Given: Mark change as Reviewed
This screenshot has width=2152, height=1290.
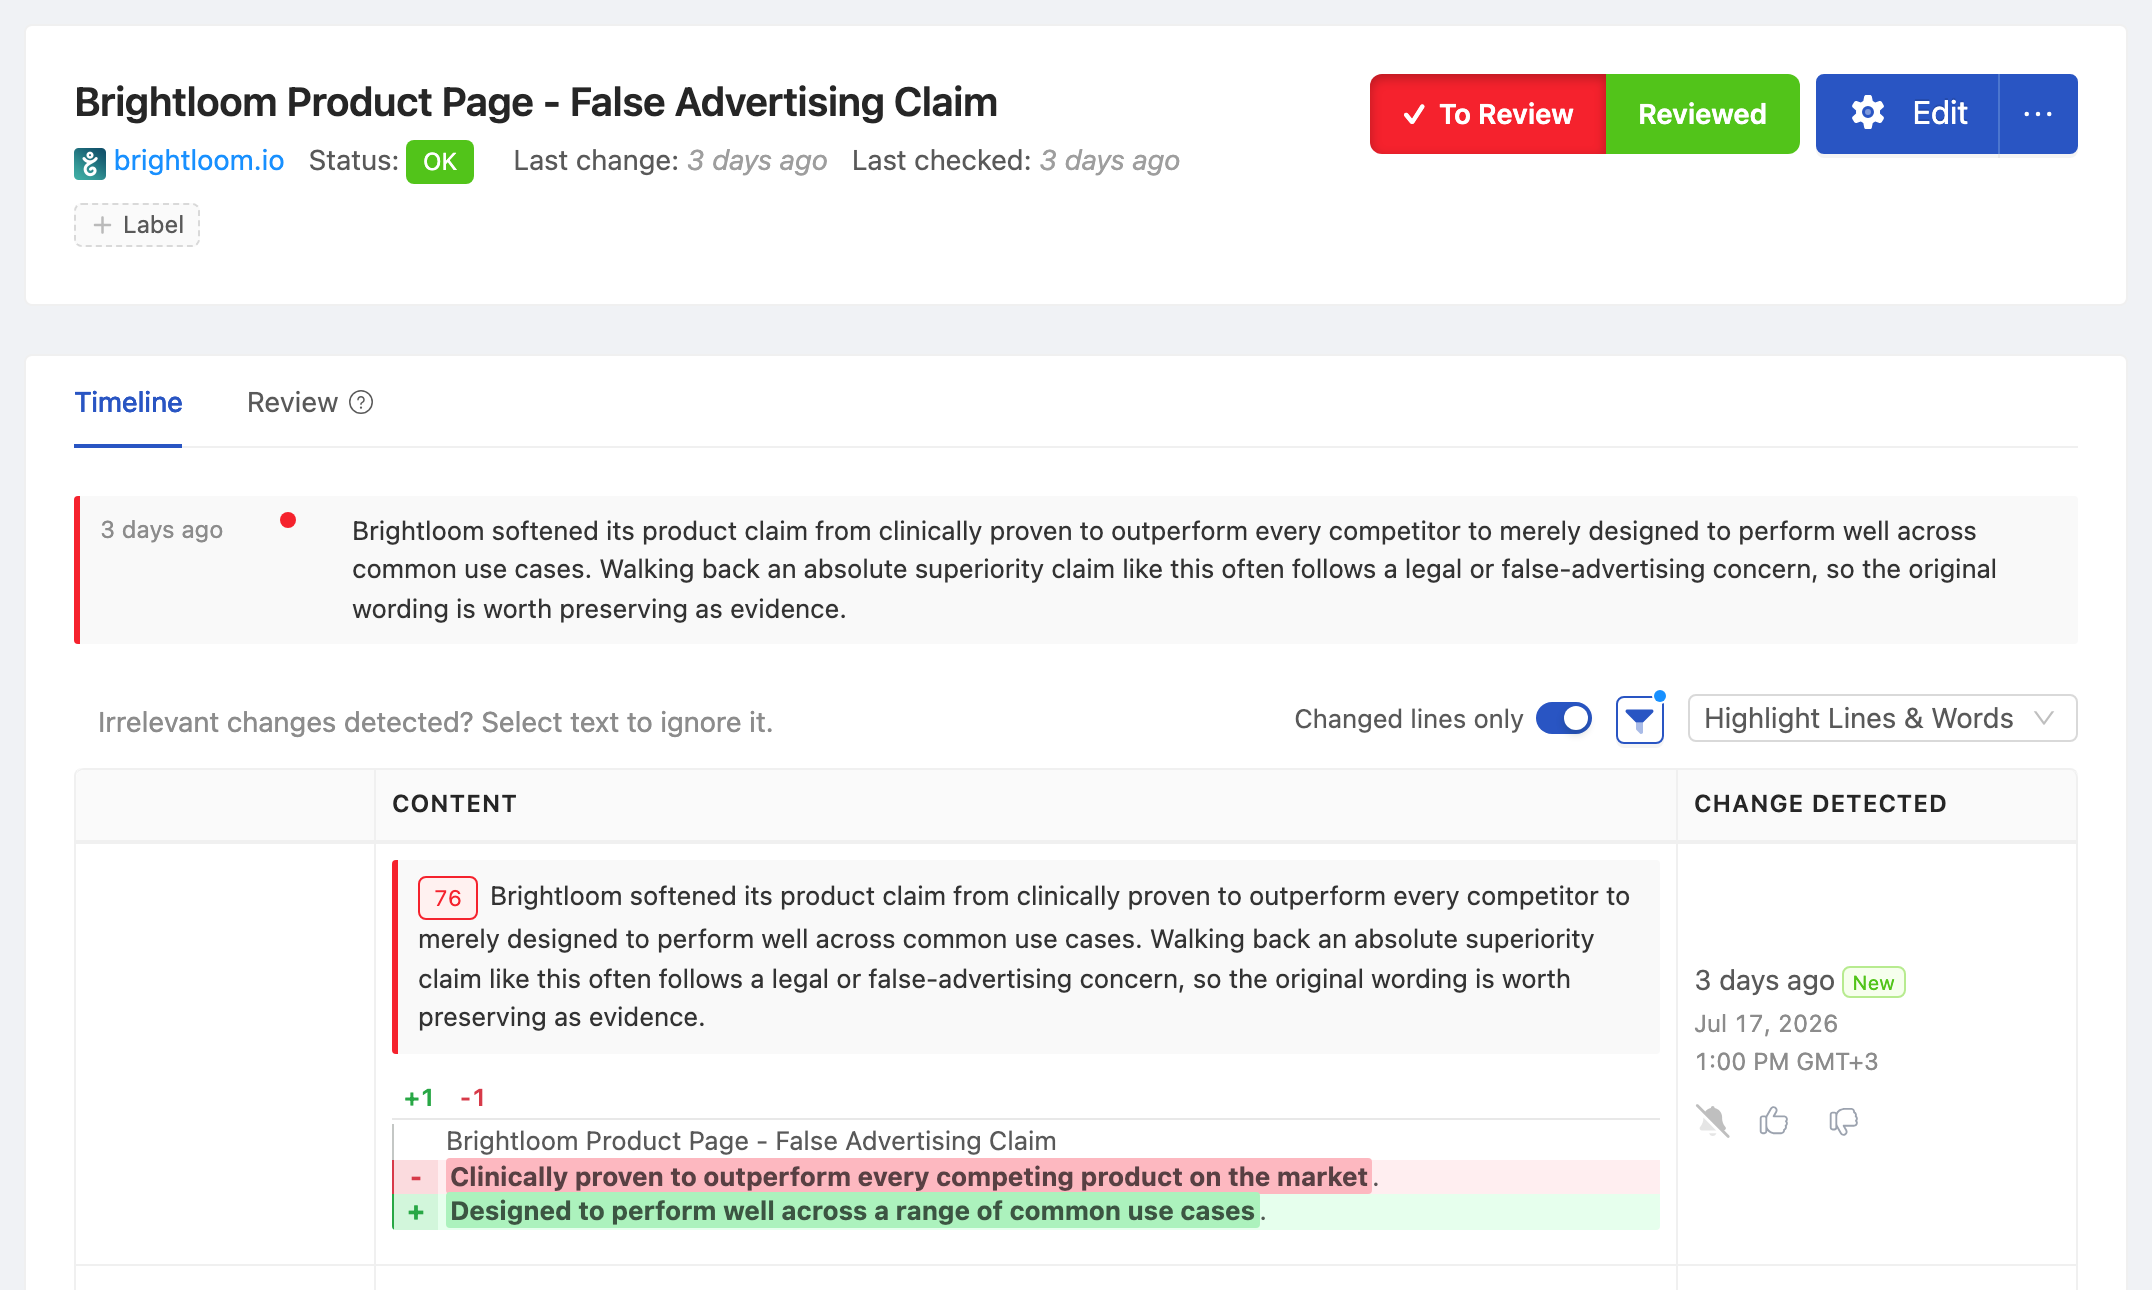Looking at the screenshot, I should [x=1702, y=114].
